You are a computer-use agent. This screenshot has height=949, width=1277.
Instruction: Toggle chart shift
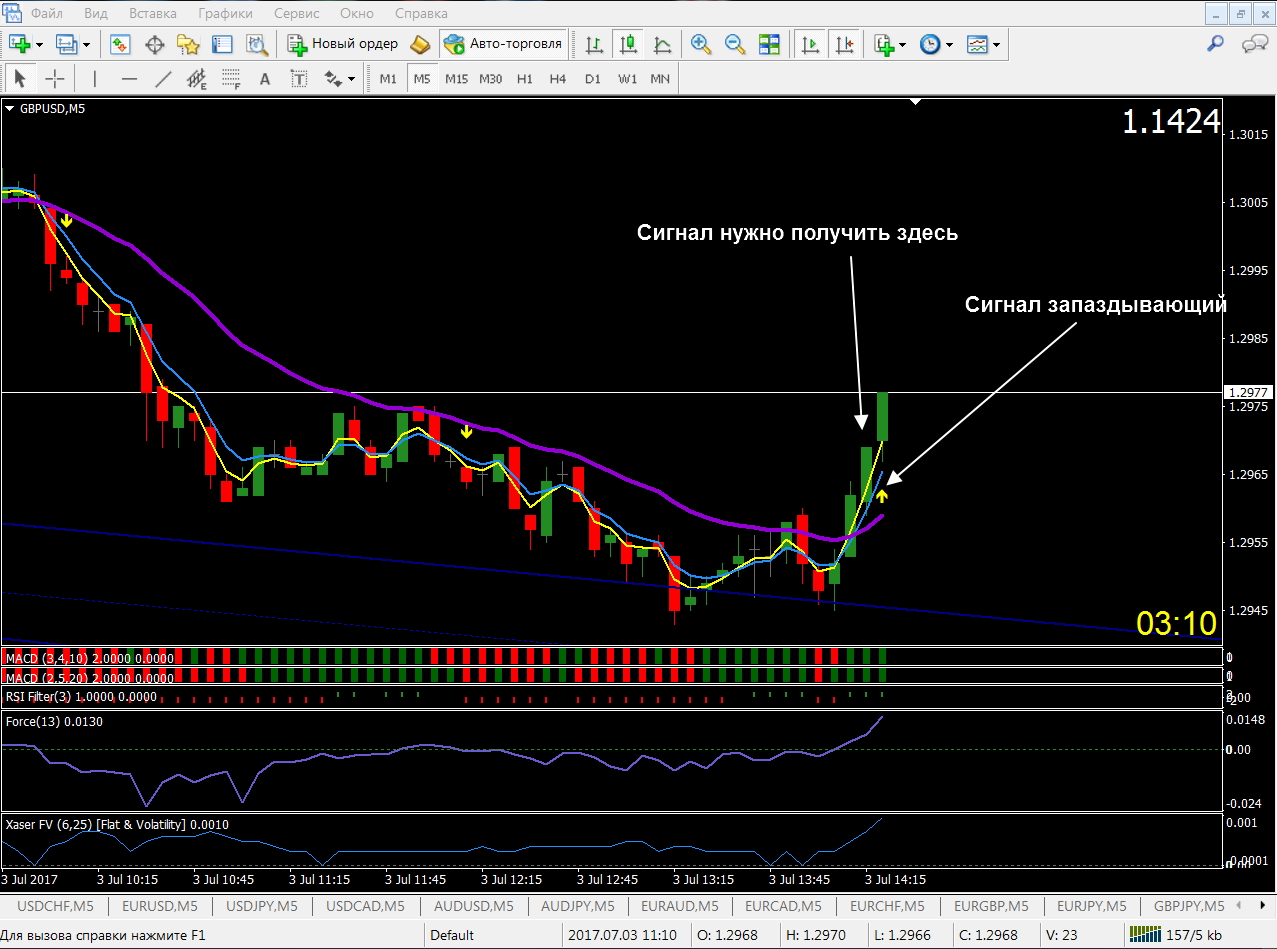[845, 44]
